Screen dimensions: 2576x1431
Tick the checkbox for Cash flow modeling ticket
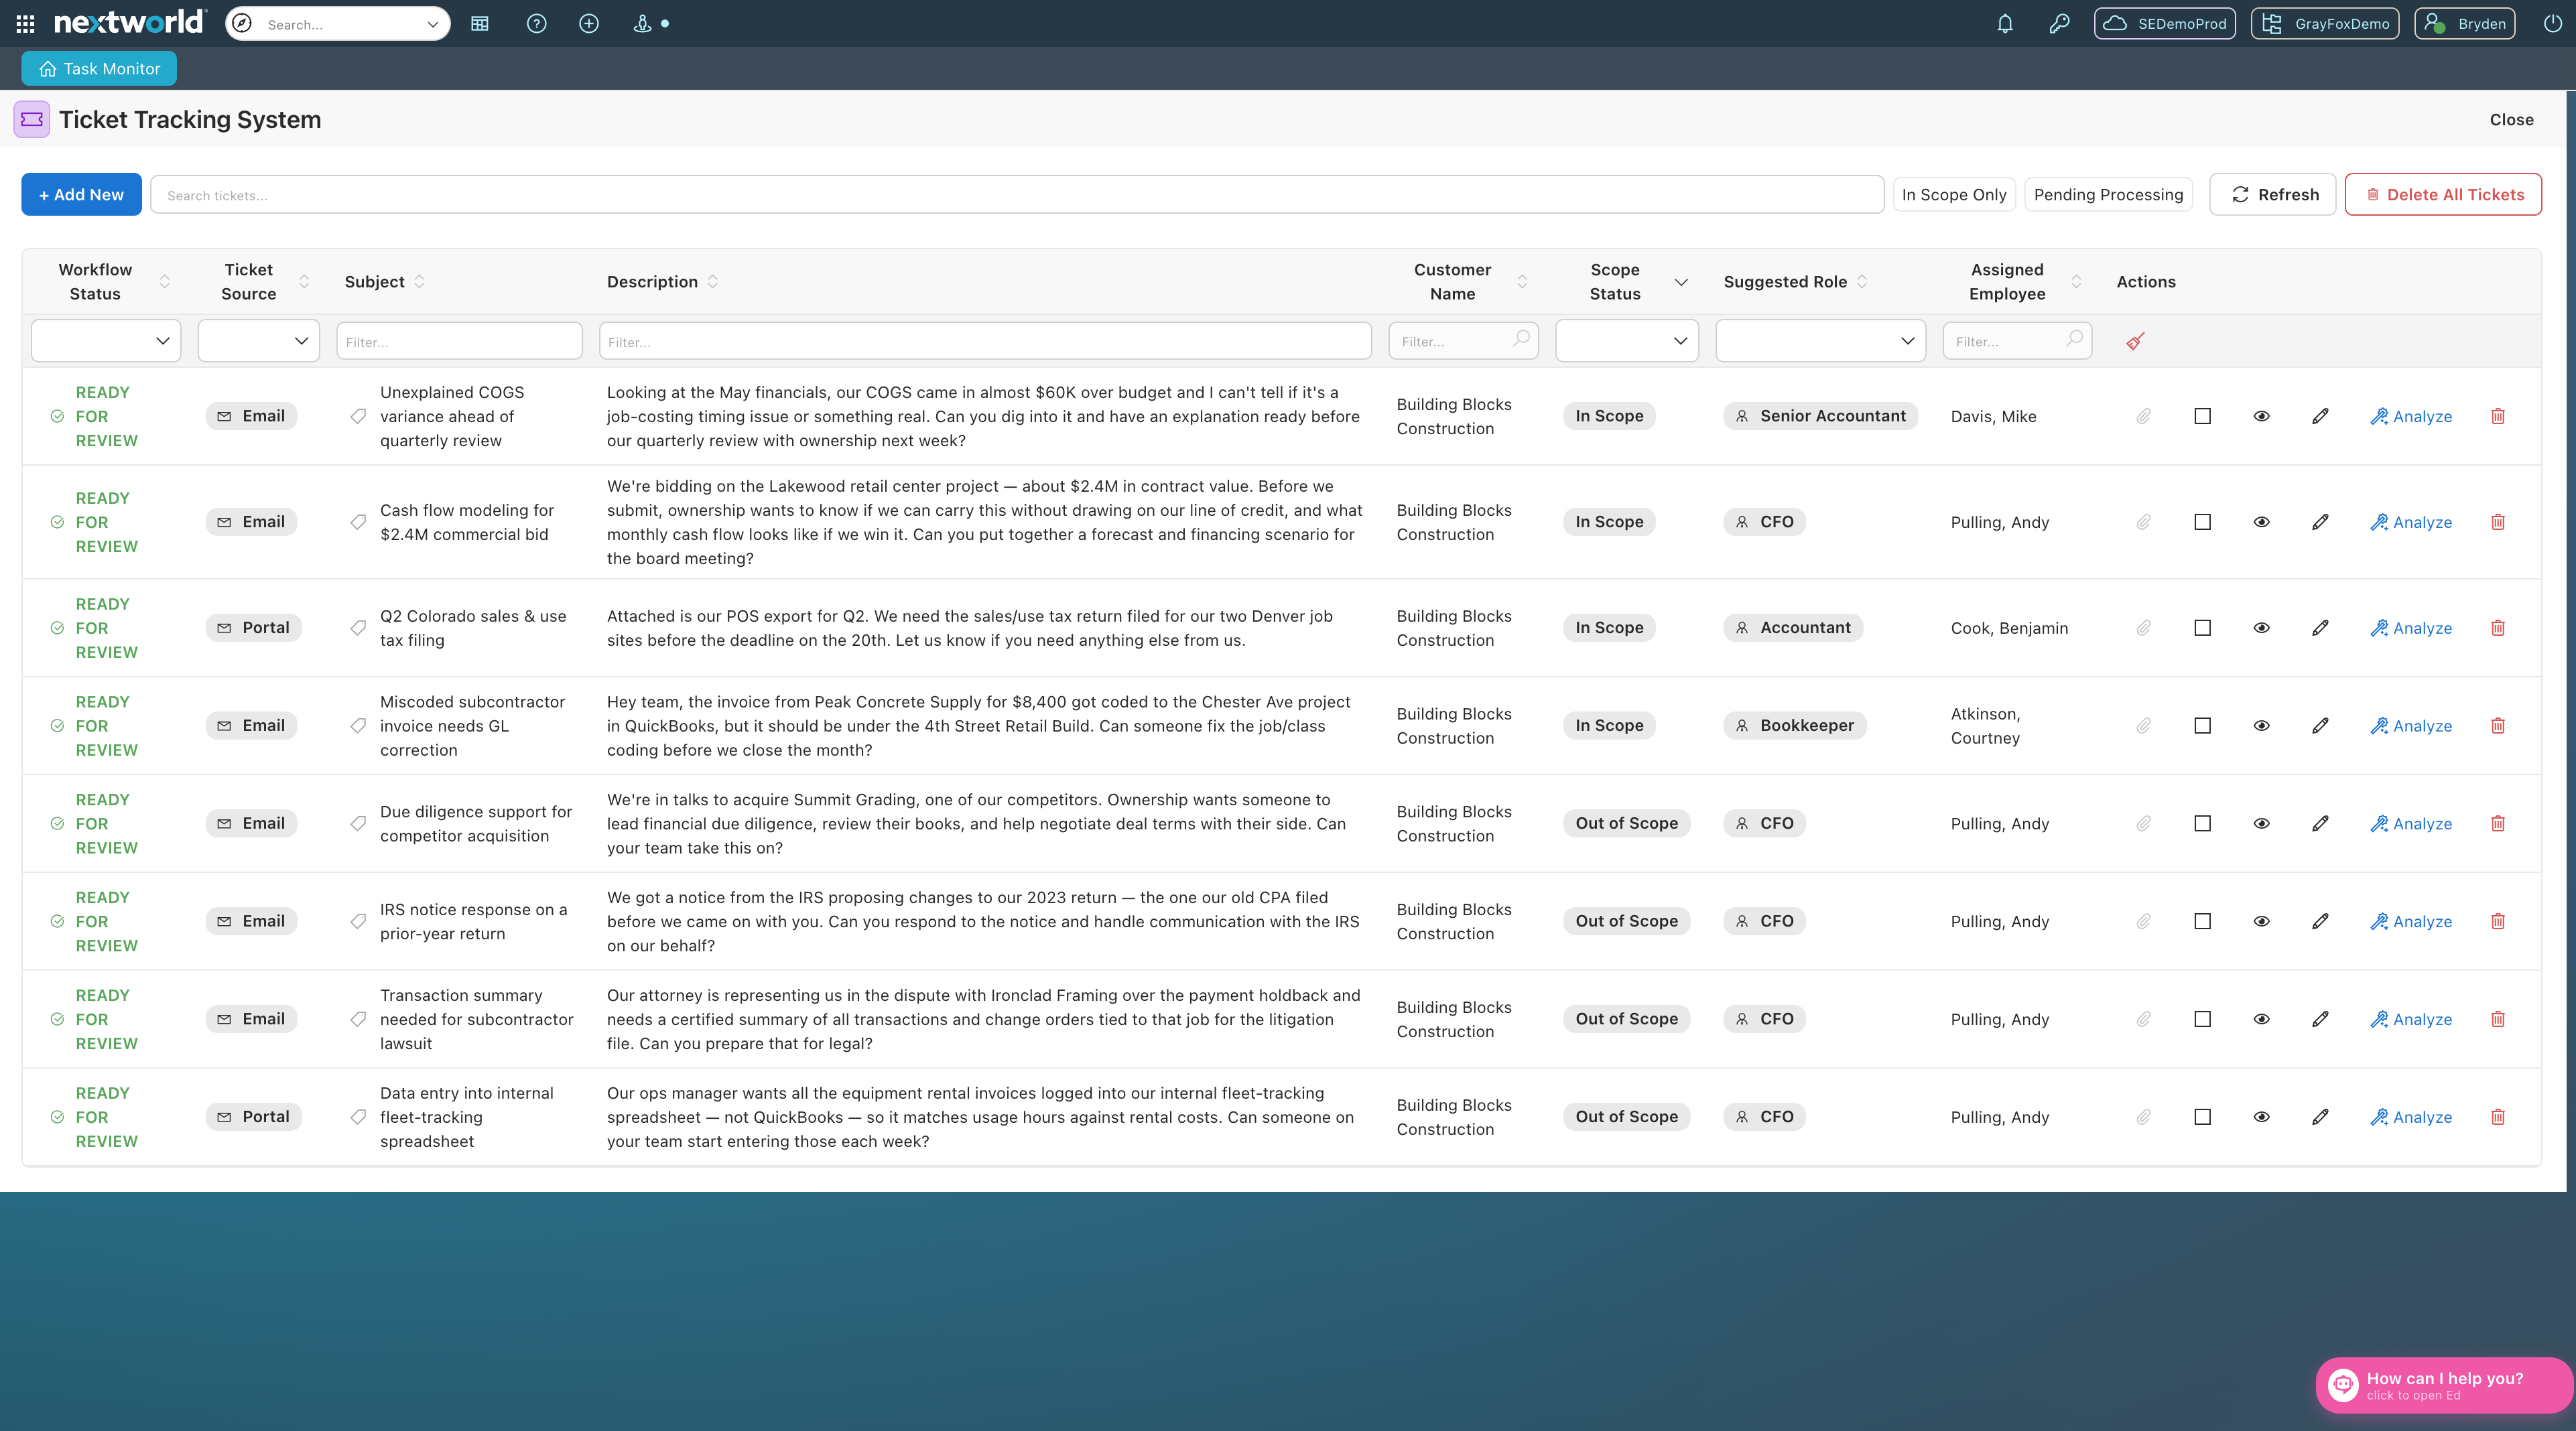(x=2202, y=522)
